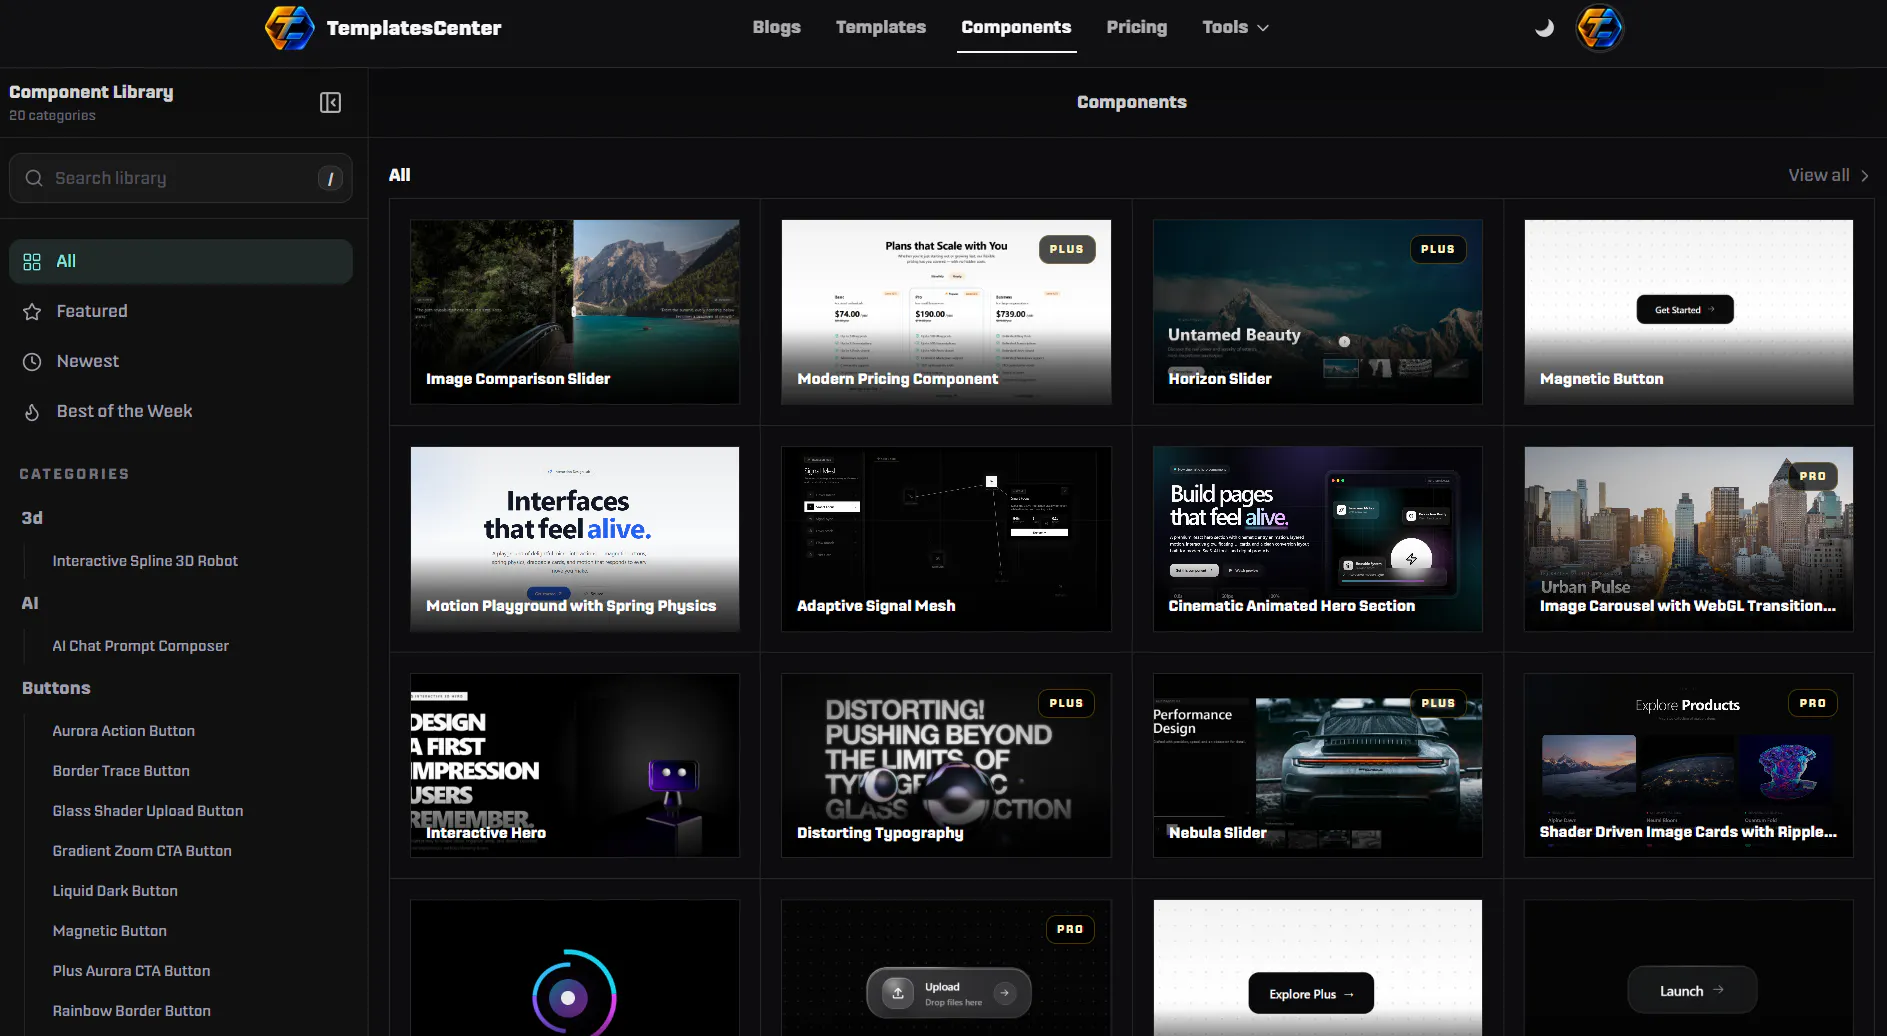Image resolution: width=1887 pixels, height=1036 pixels.
Task: Click the Launch preview button
Action: (1692, 991)
